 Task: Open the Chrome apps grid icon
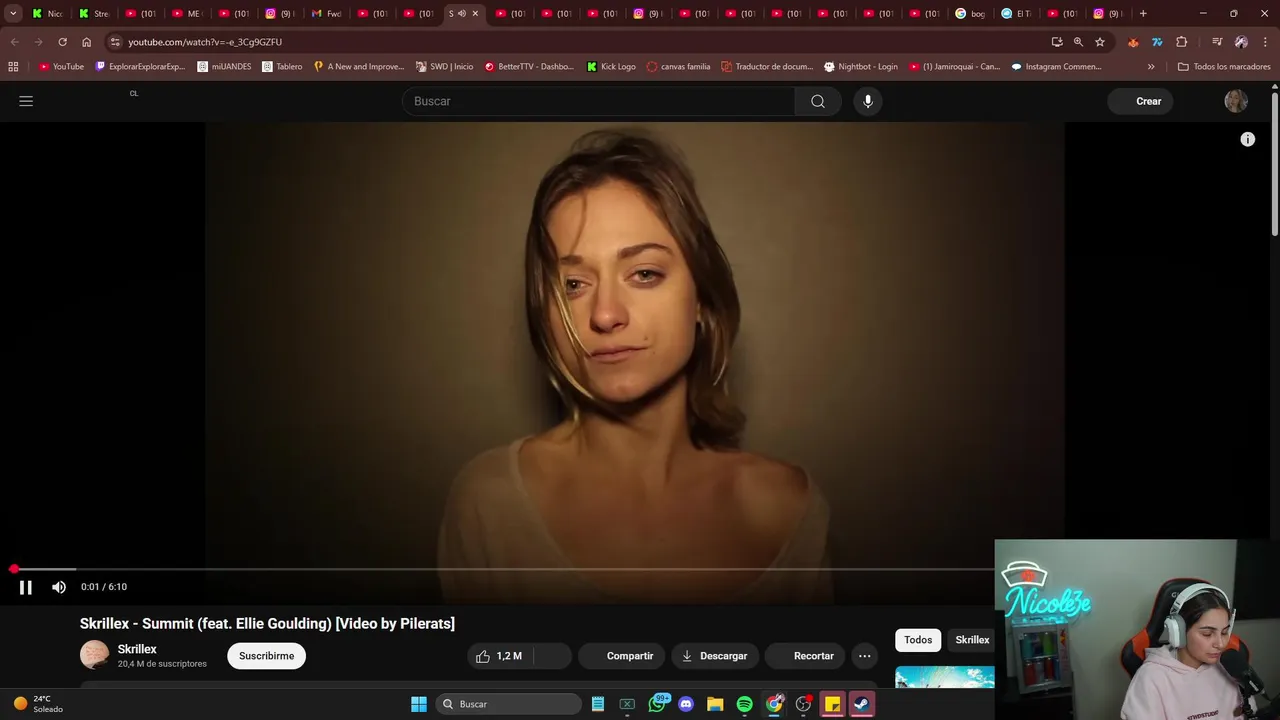(13, 67)
